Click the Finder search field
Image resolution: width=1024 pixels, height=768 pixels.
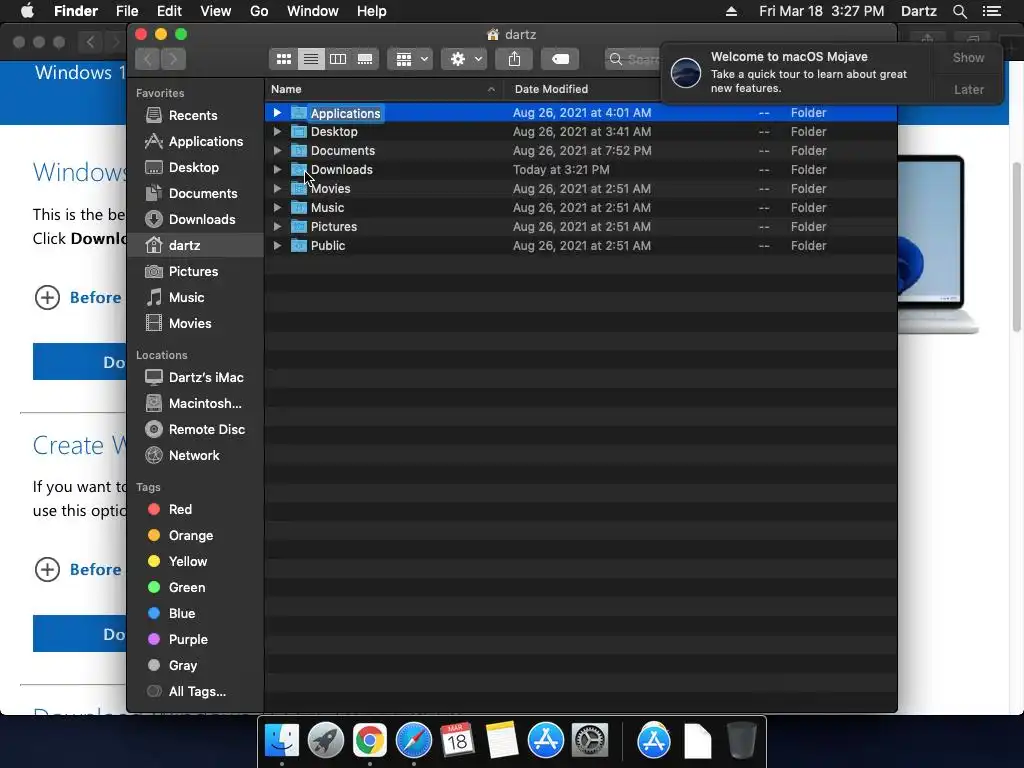[x=633, y=59]
